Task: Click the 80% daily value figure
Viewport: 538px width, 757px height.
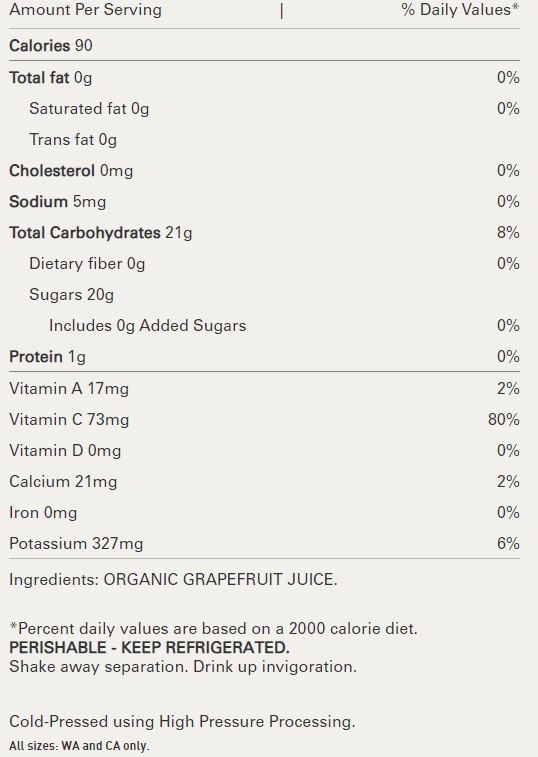Action: 504,420
